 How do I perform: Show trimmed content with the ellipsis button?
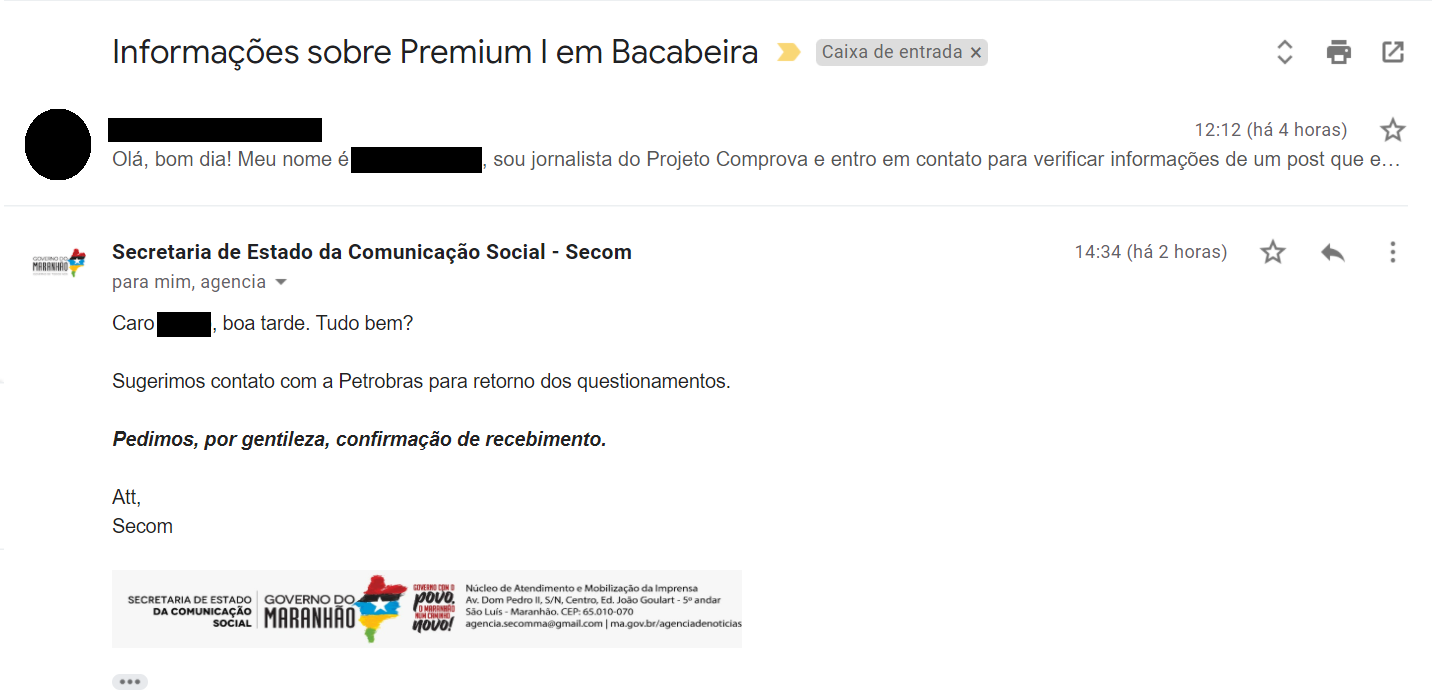click(130, 682)
